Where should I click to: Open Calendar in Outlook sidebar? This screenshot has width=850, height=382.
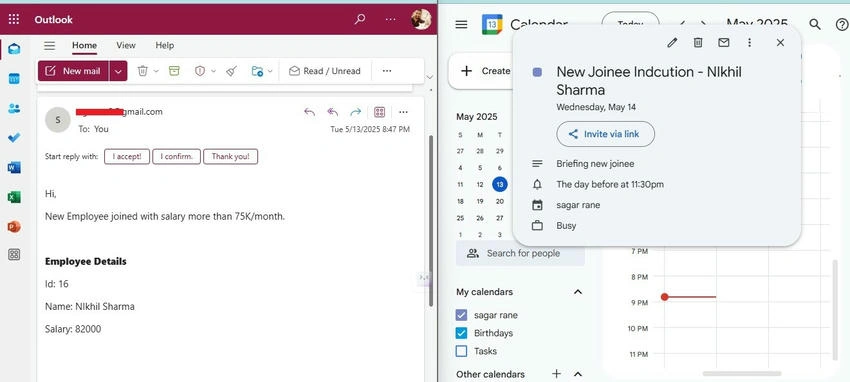14,79
